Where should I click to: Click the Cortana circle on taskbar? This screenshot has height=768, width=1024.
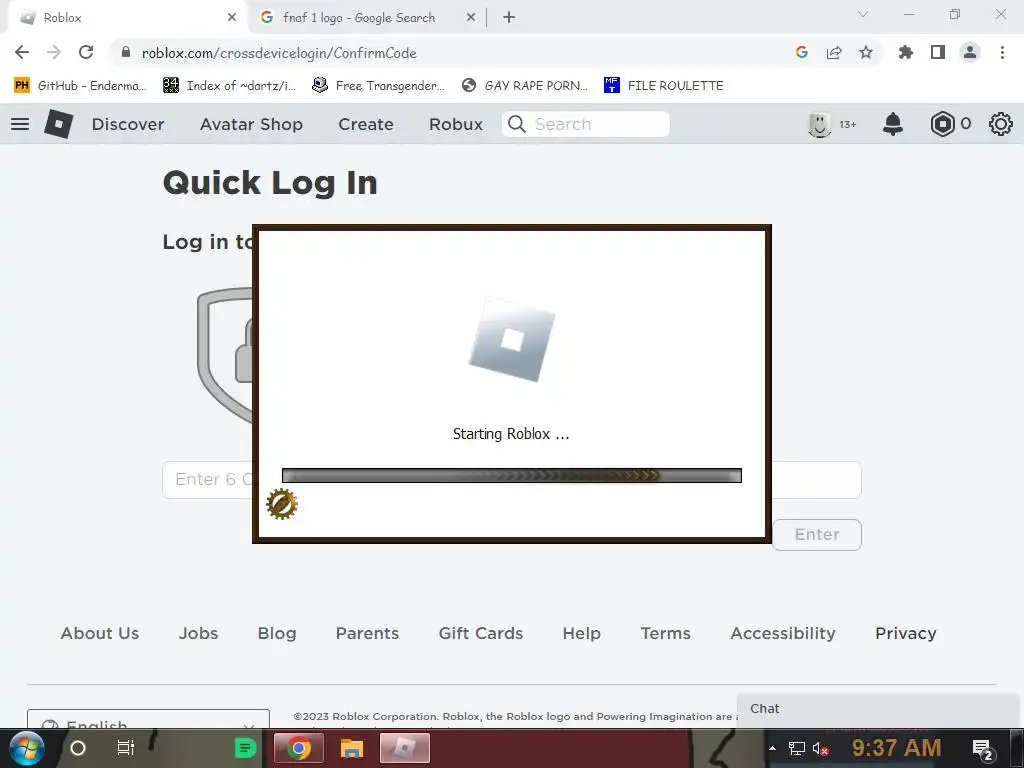(78, 748)
